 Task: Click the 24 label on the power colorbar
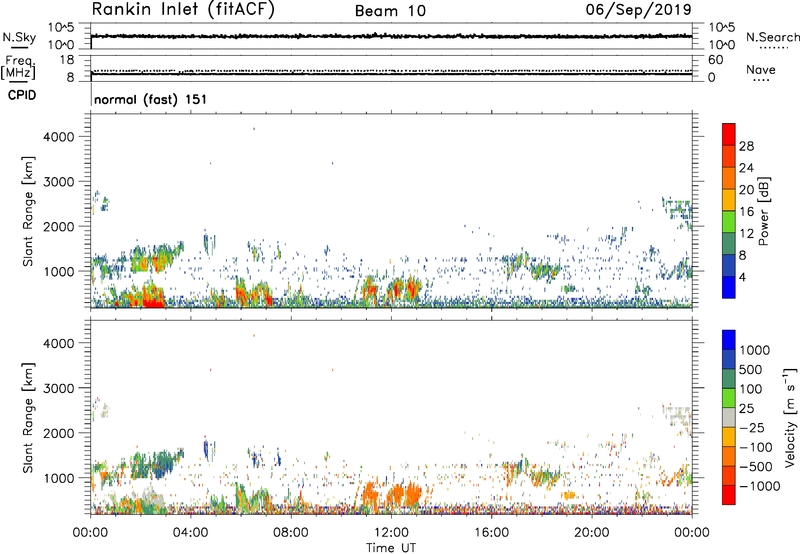[x=746, y=168]
